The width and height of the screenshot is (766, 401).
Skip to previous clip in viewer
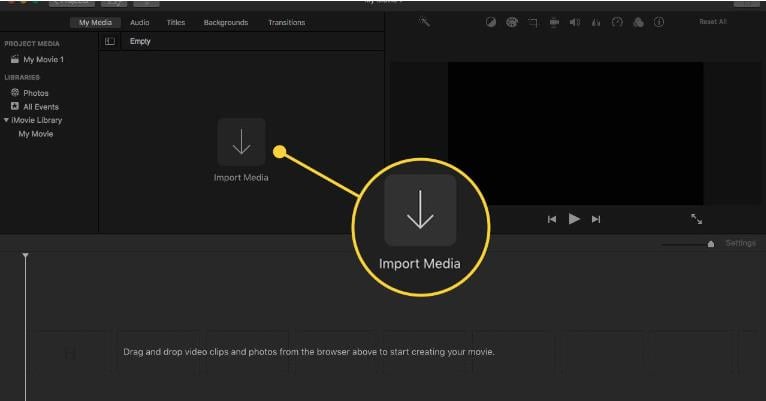click(552, 219)
